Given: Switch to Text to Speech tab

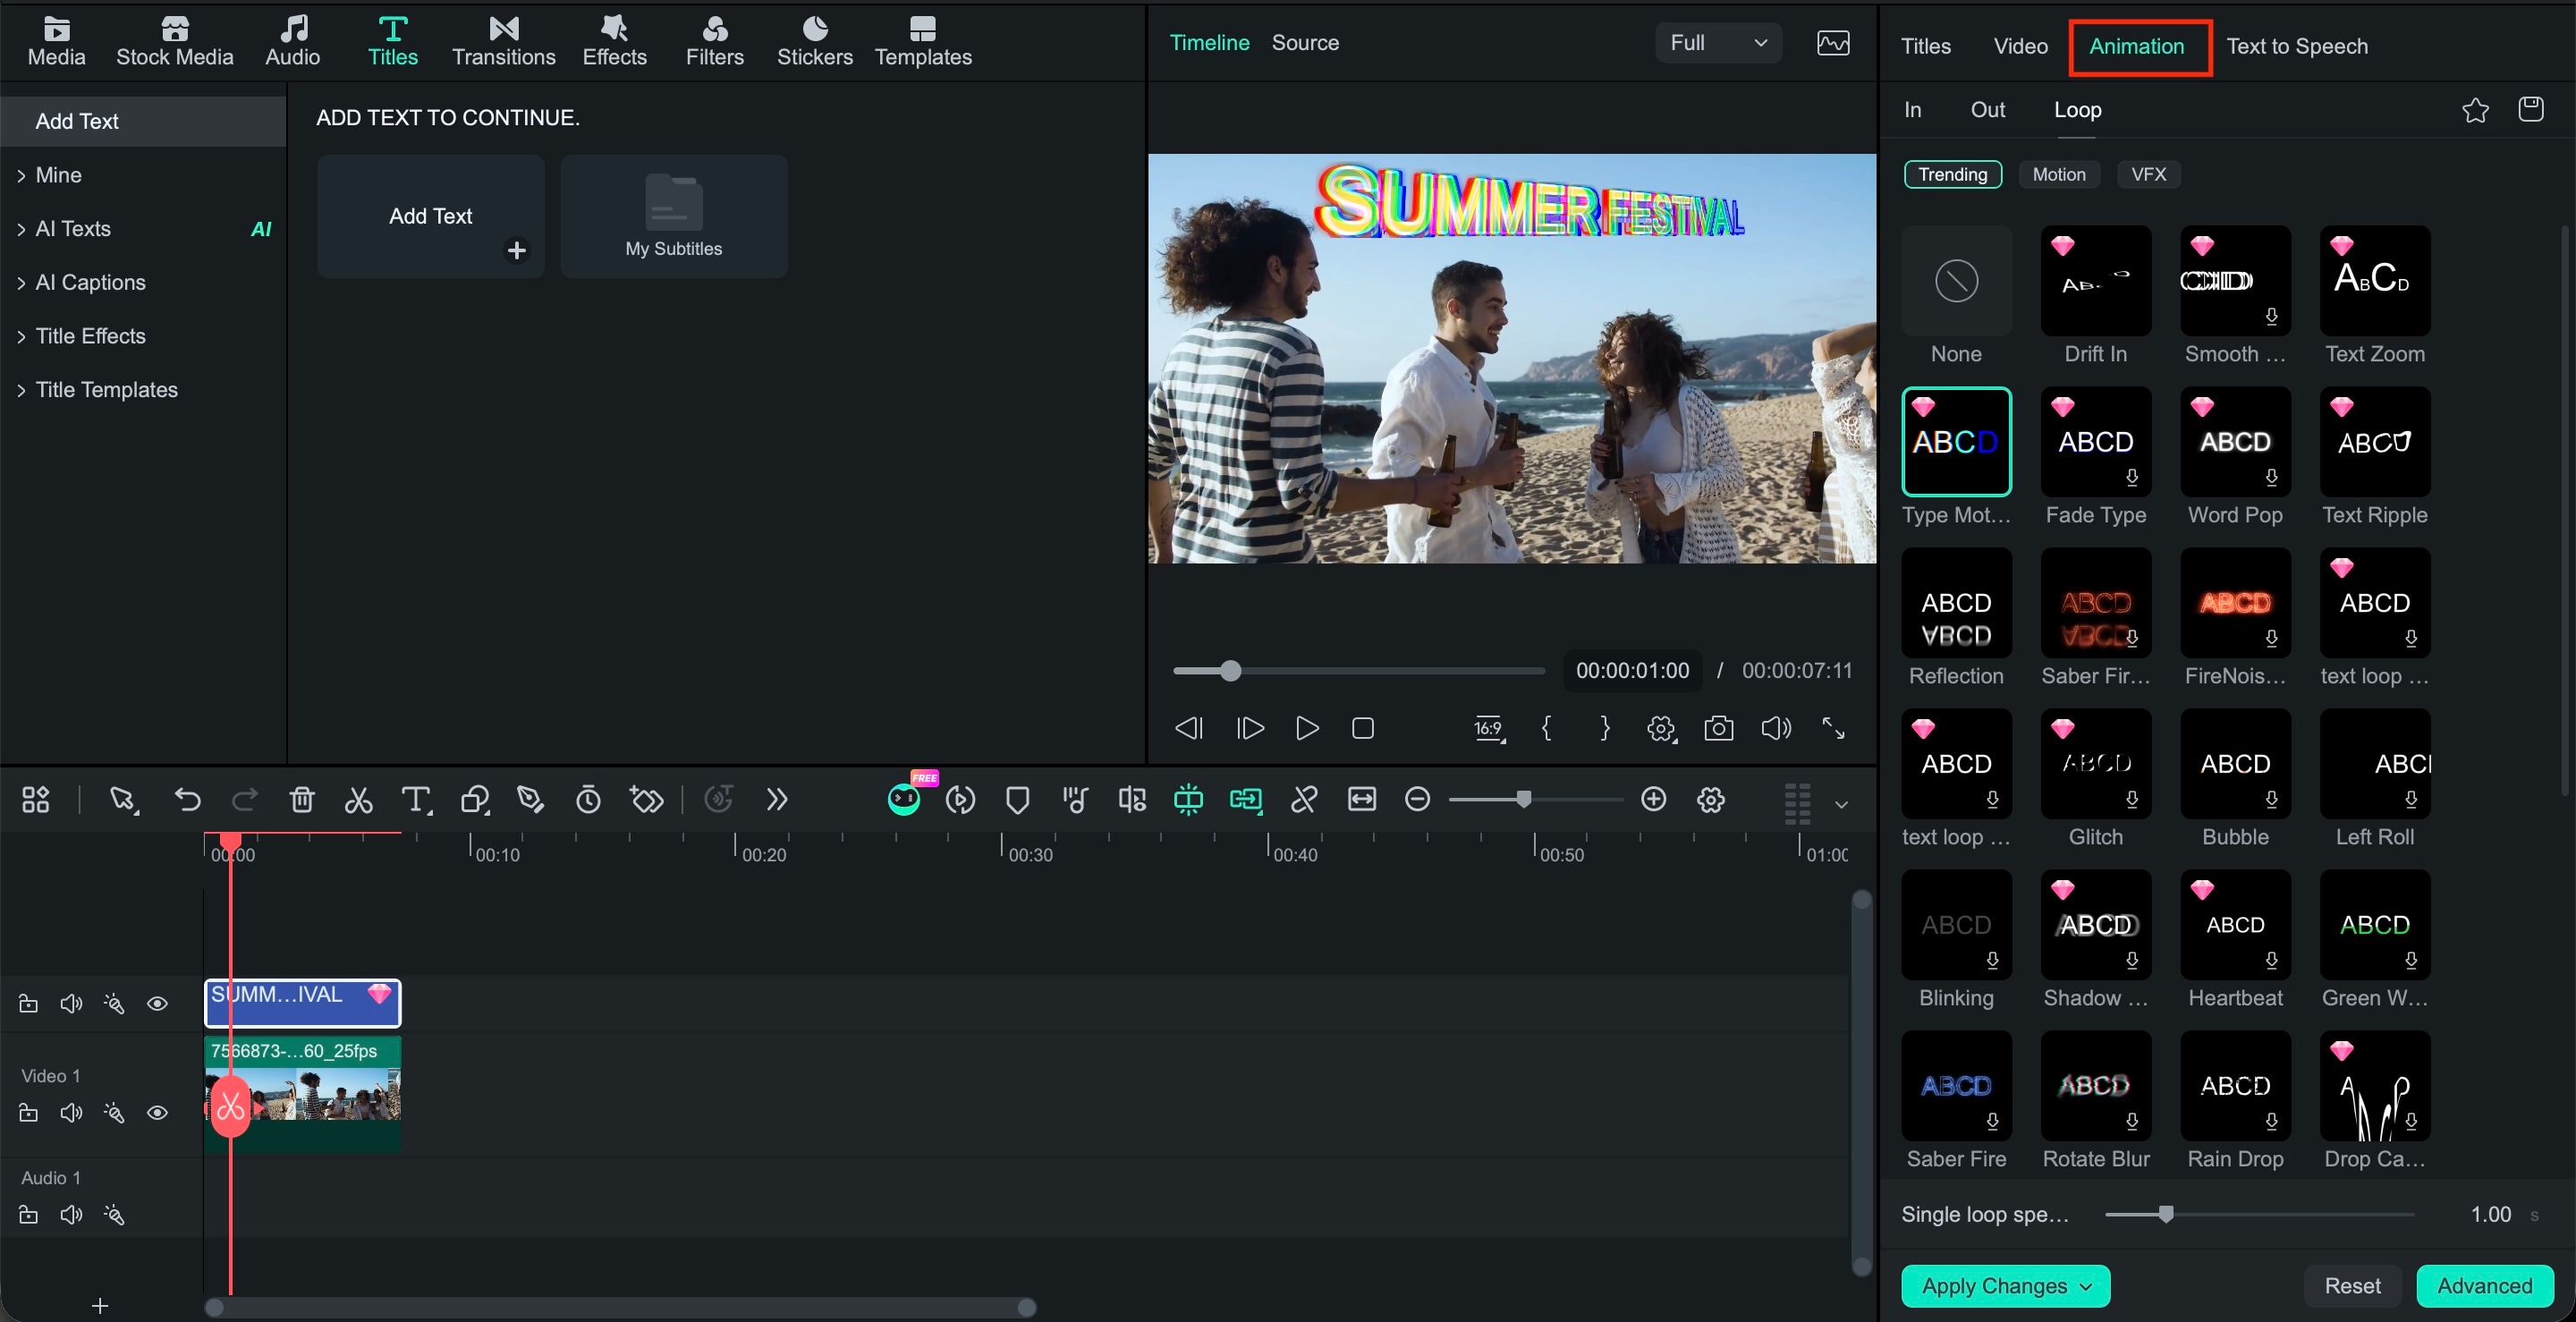Looking at the screenshot, I should click(x=2296, y=47).
